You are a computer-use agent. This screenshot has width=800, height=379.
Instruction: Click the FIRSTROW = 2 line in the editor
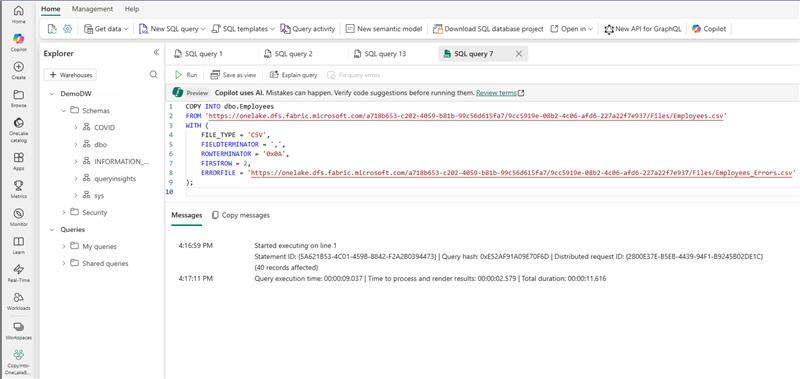click(226, 163)
